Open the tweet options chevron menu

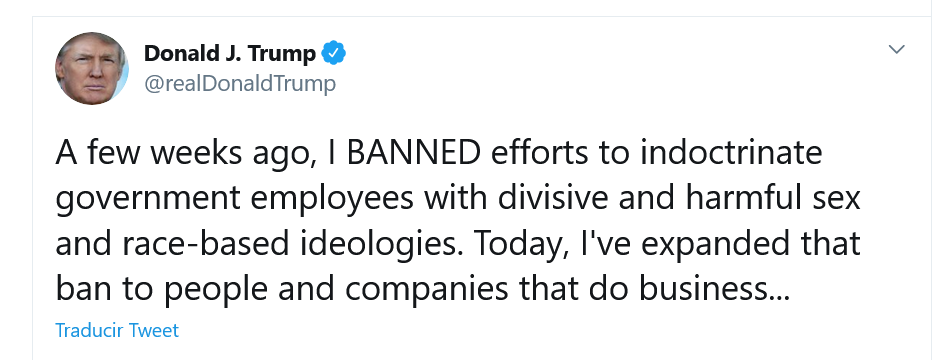(x=896, y=49)
